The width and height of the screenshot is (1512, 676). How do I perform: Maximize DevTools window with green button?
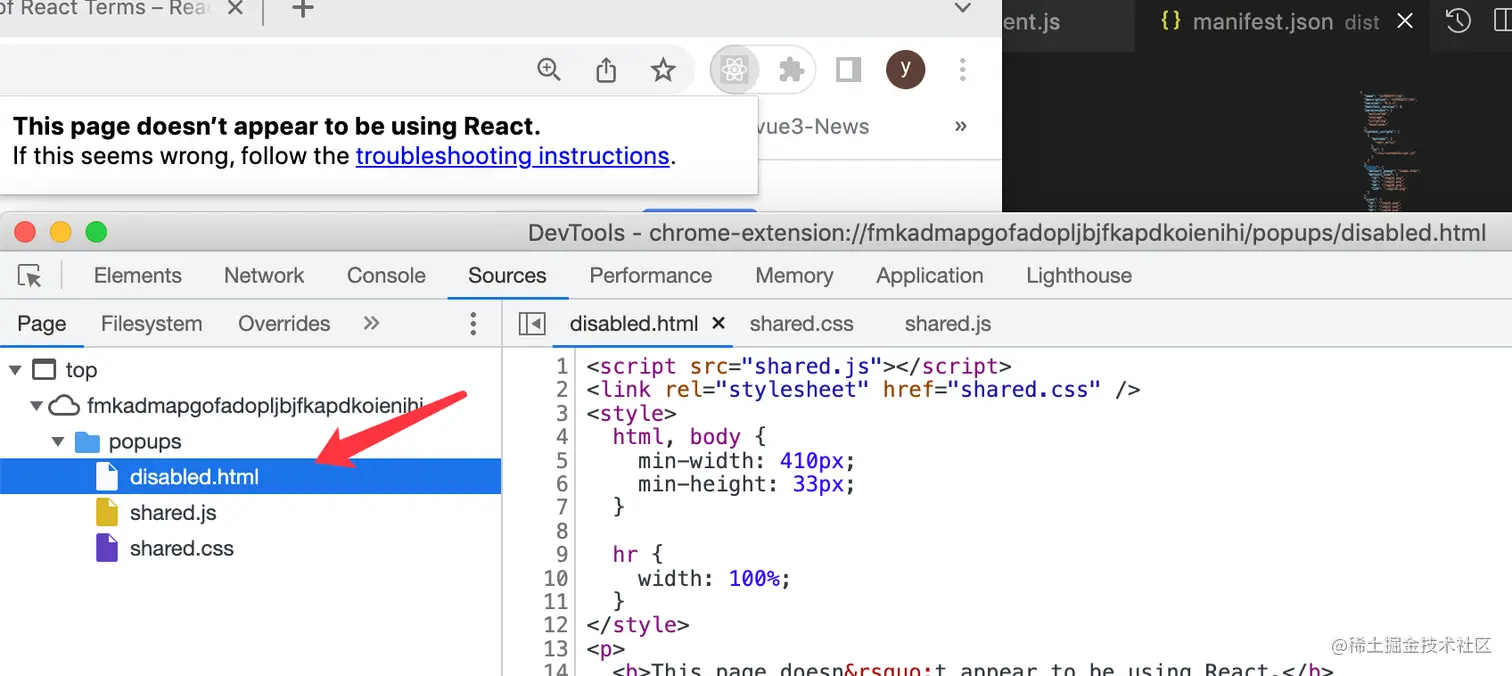pos(96,232)
